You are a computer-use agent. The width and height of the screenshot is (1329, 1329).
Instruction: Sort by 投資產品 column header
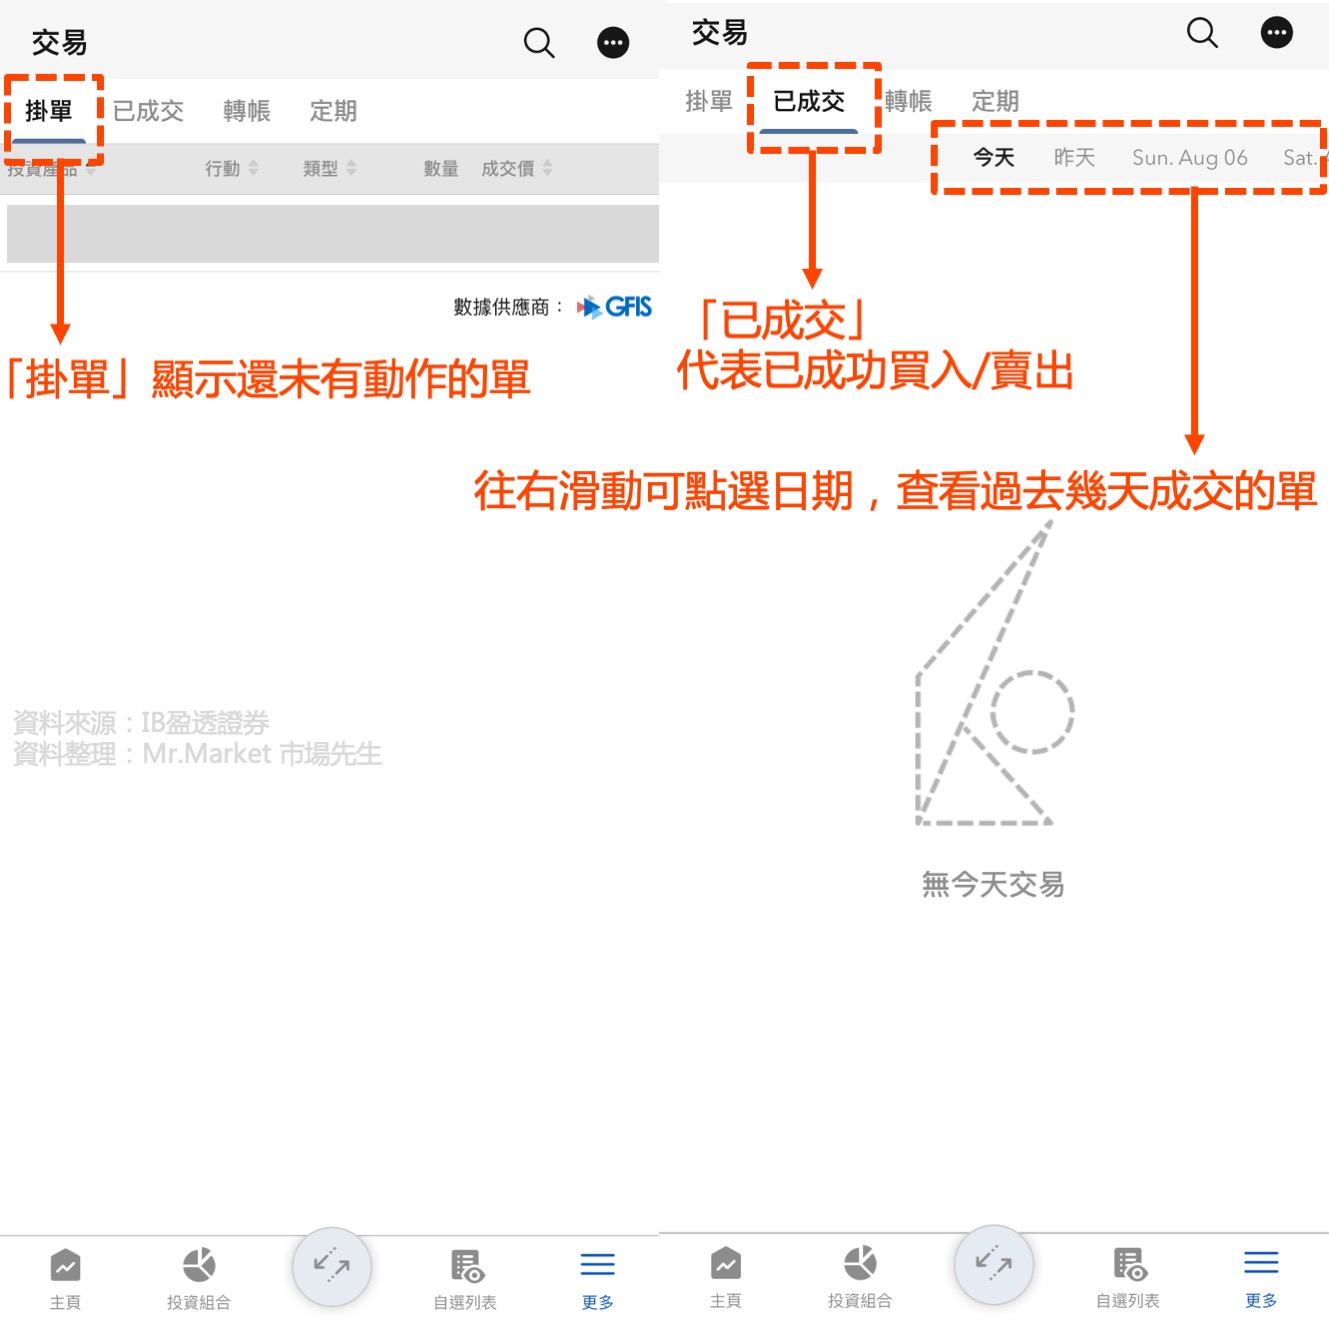tap(51, 169)
